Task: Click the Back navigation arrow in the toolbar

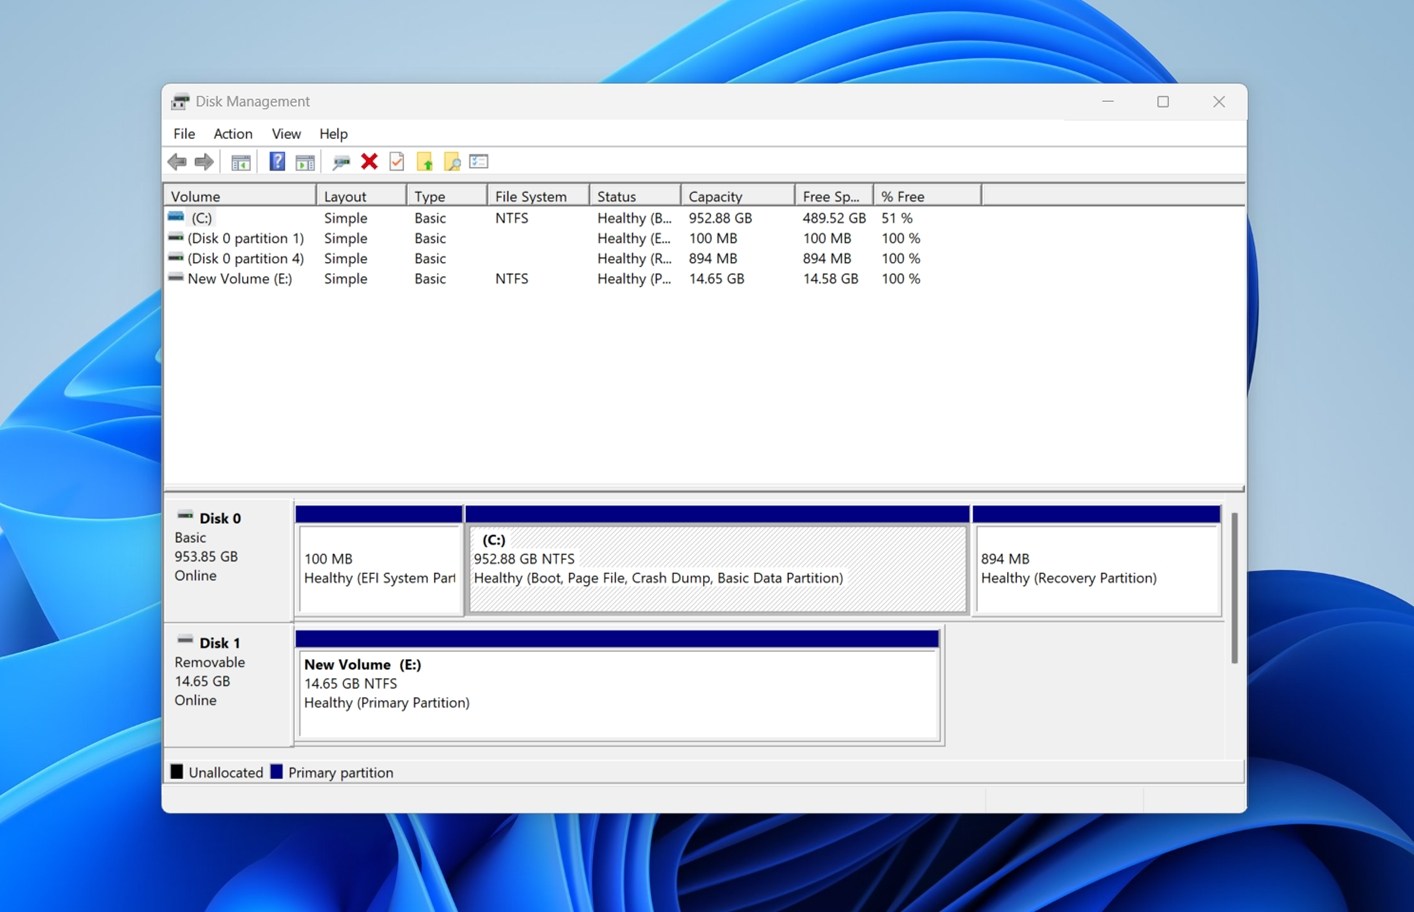Action: [x=177, y=161]
